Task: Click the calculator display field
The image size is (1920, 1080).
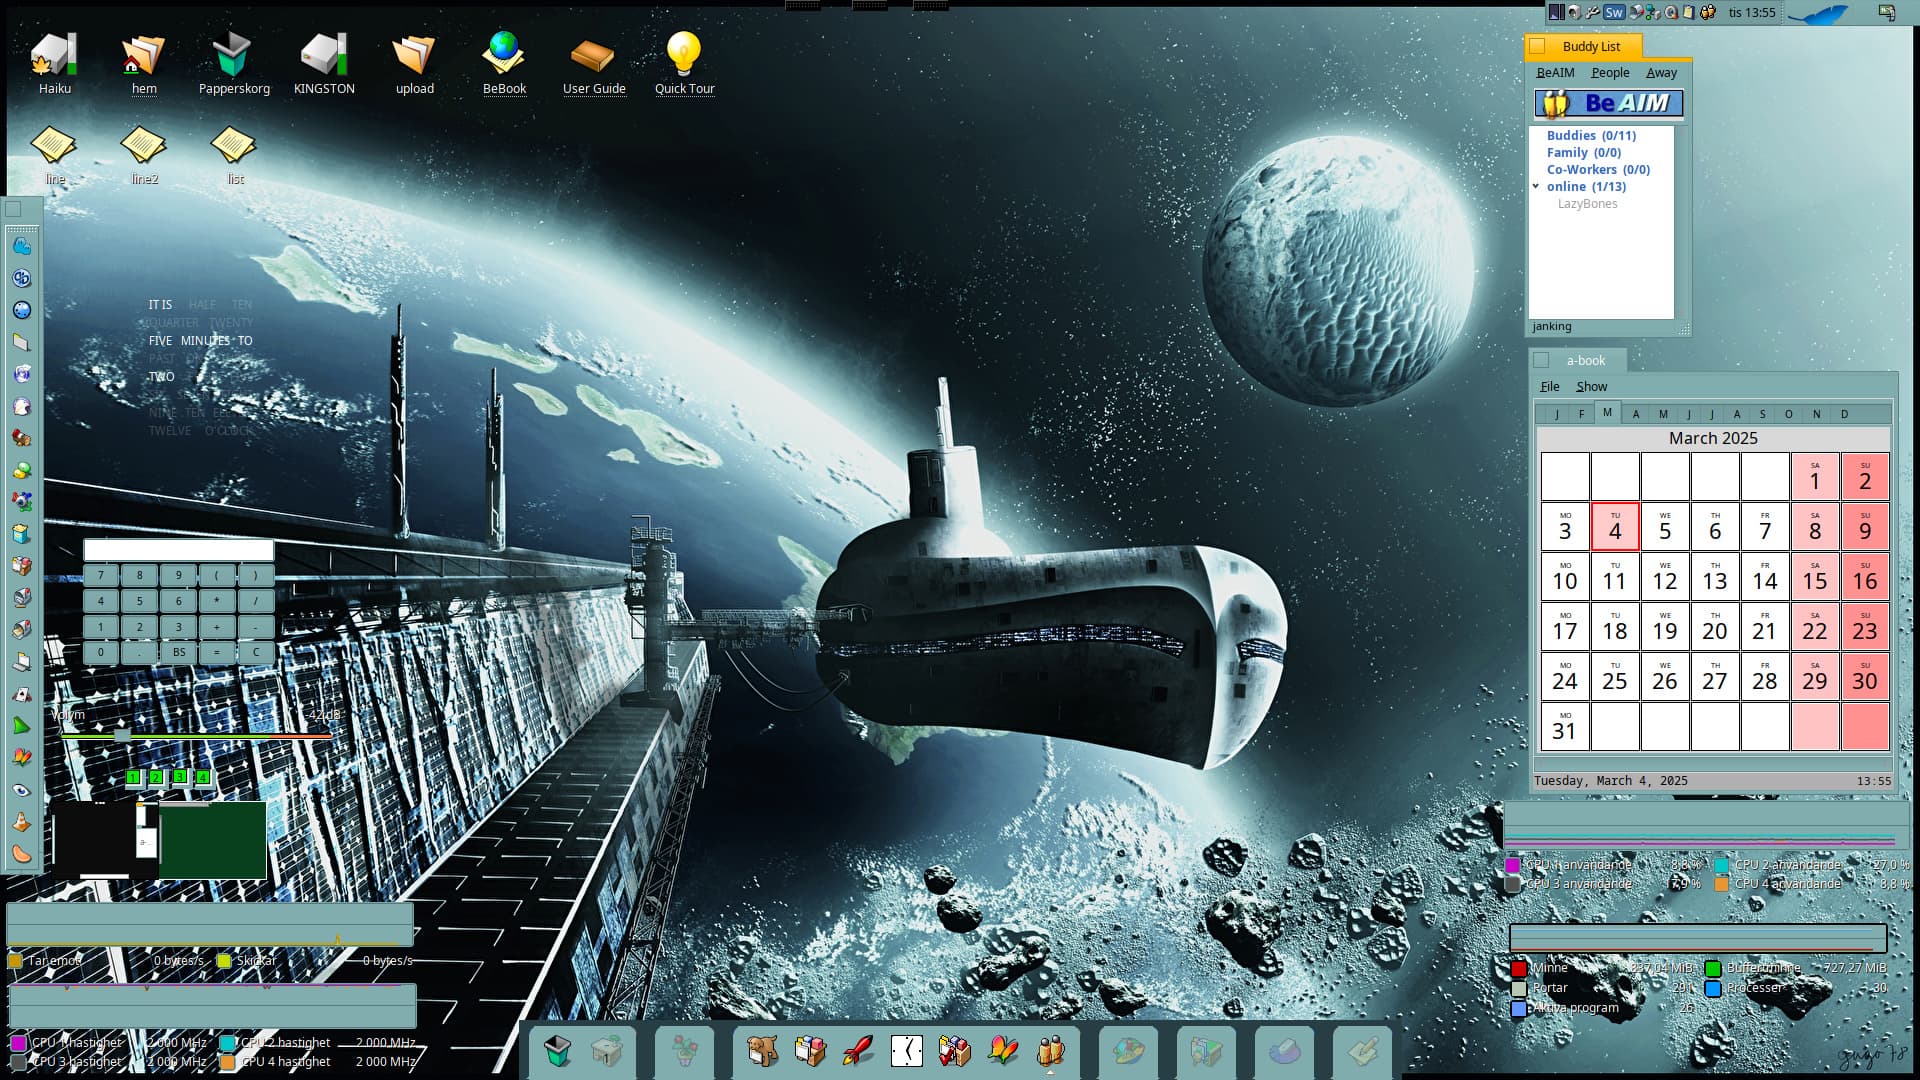Action: [179, 550]
